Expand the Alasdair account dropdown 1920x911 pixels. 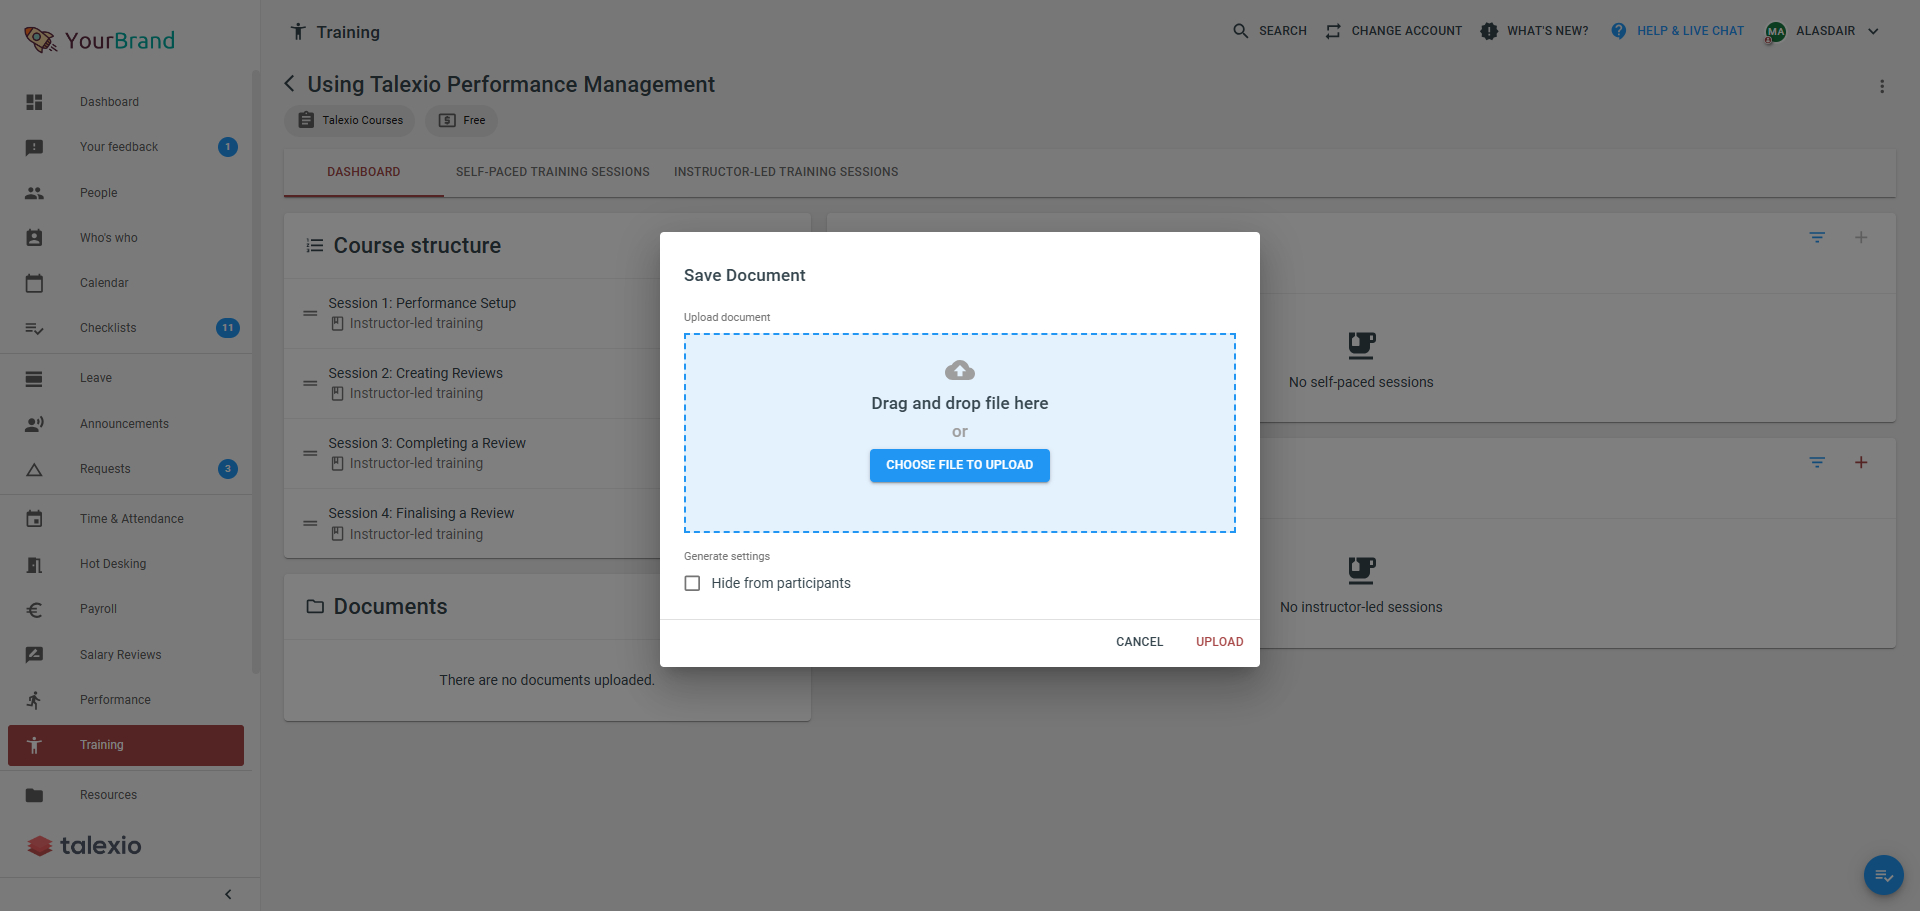coord(1873,31)
